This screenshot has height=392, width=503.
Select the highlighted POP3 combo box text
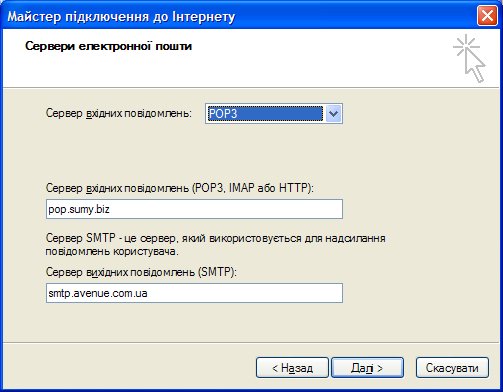click(265, 114)
